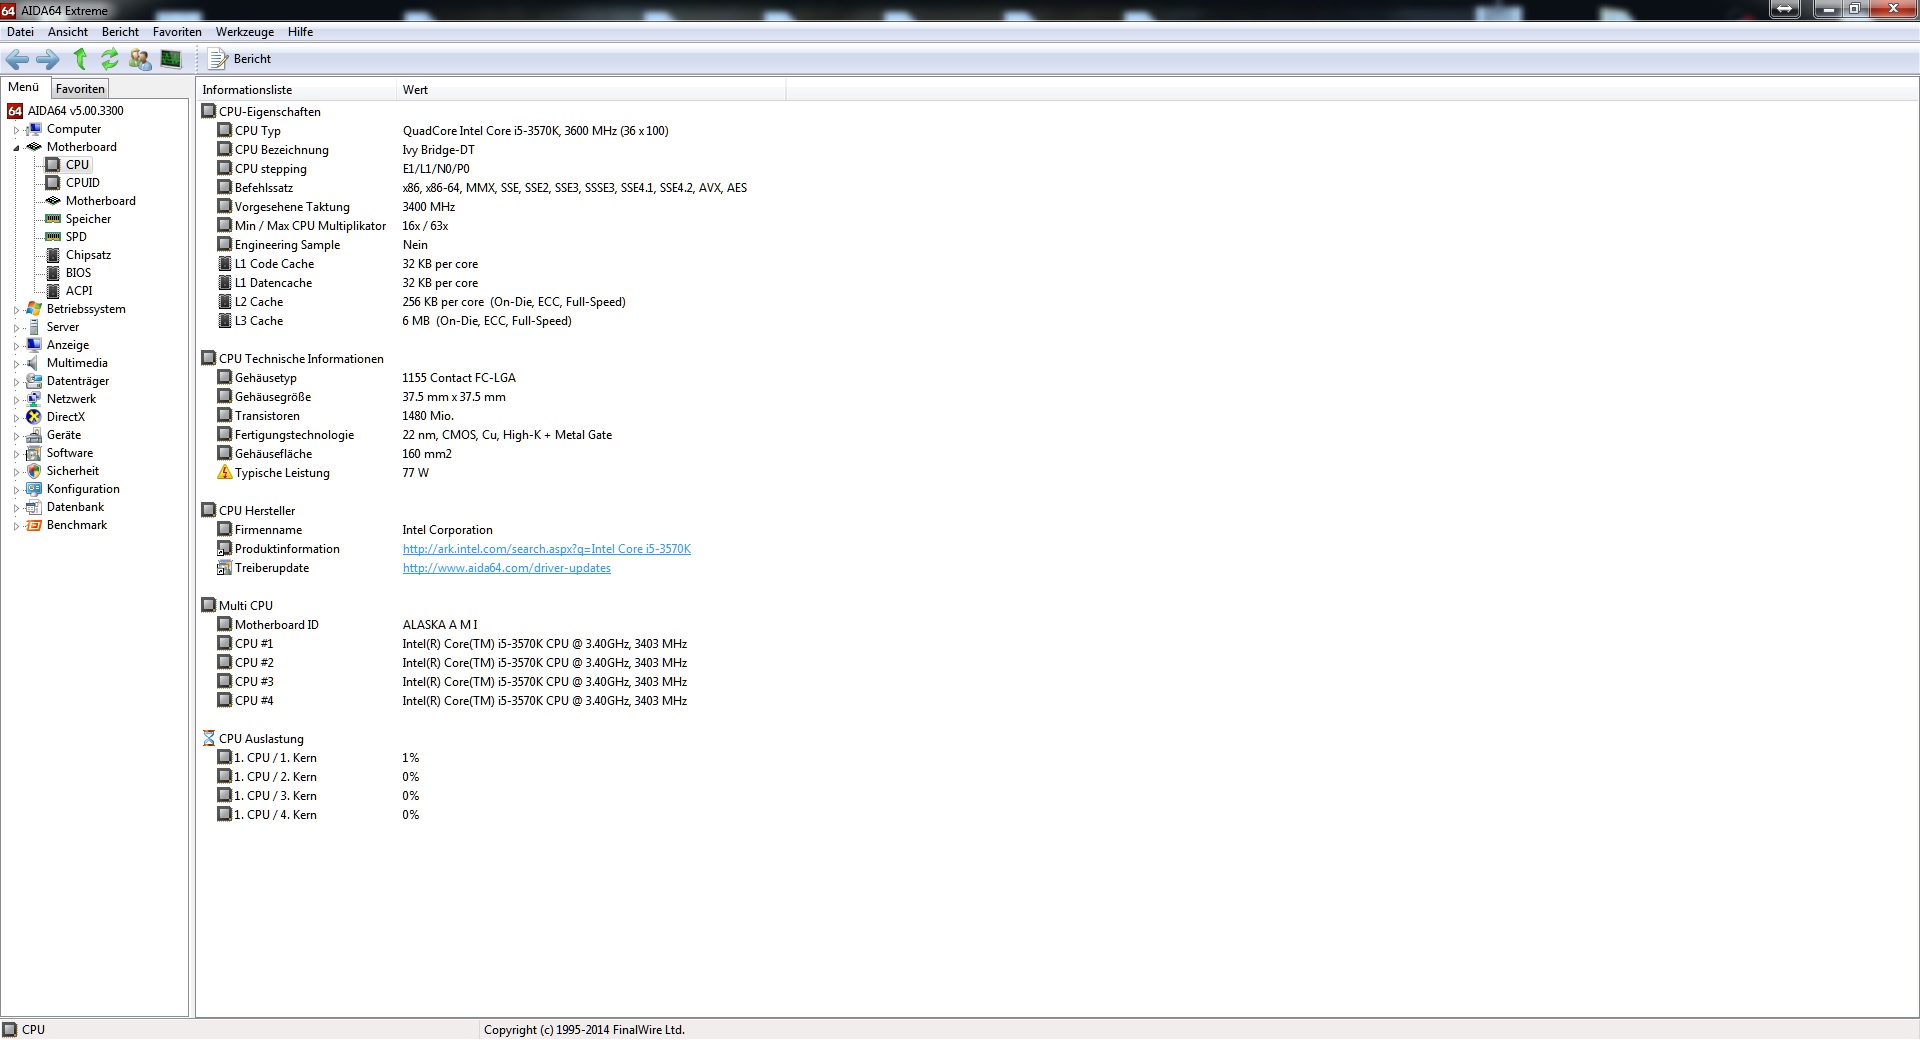This screenshot has height=1040, width=1920.
Task: Expand the Datenträger tree node
Action: [x=16, y=382]
